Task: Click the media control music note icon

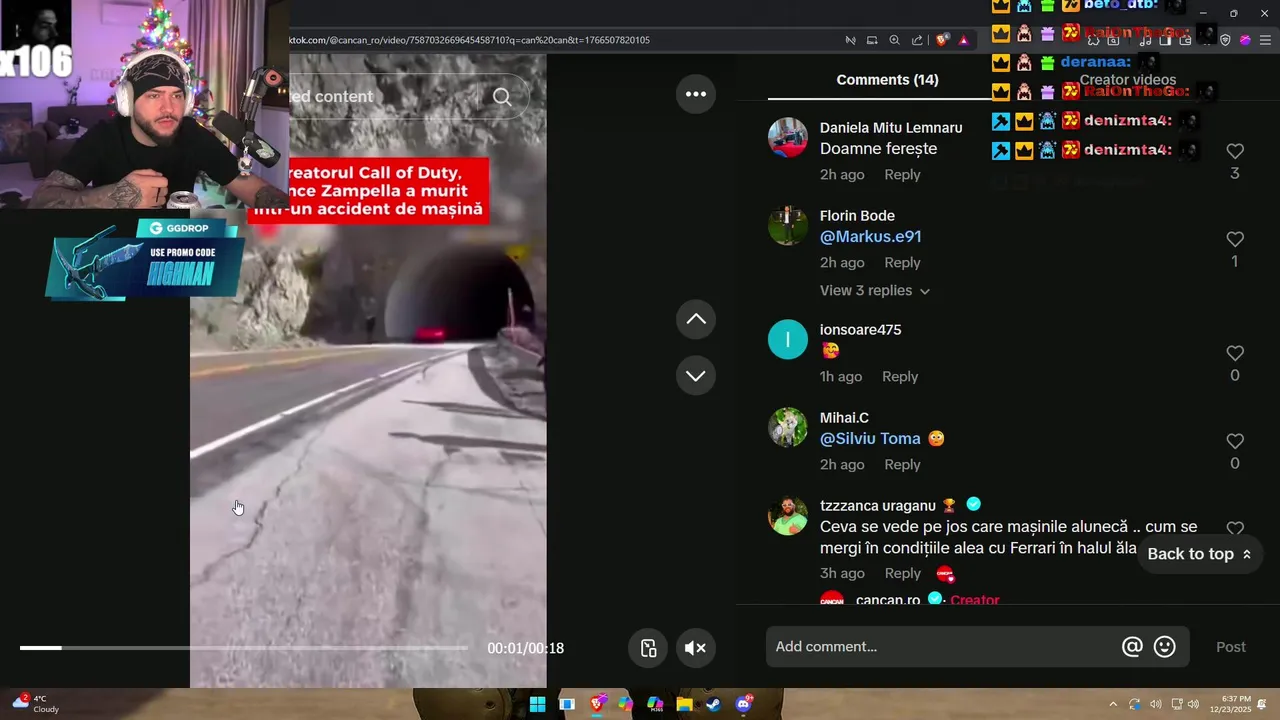Action: pos(1145,40)
